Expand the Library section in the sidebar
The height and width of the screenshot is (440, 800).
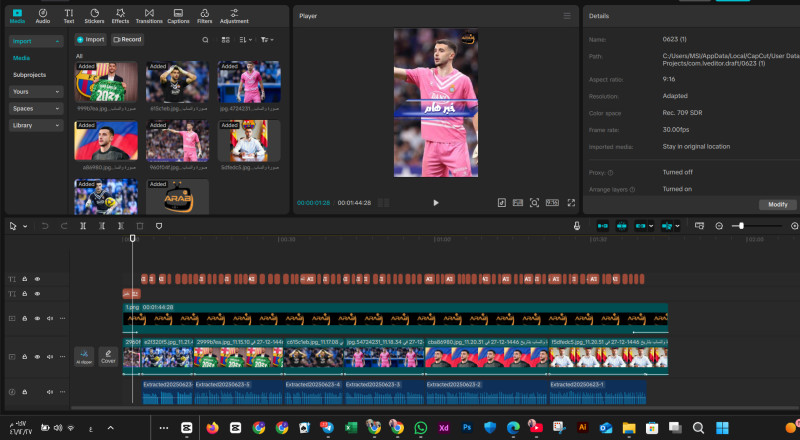(36, 125)
